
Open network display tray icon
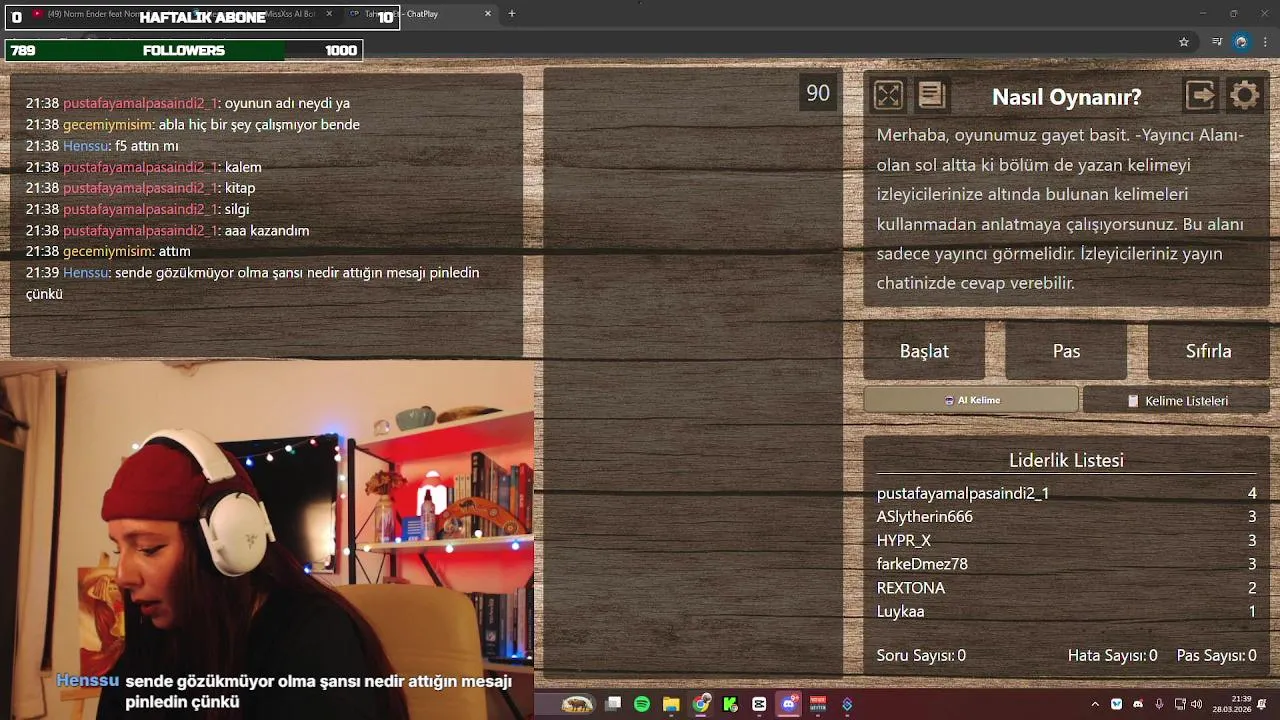(x=1180, y=704)
